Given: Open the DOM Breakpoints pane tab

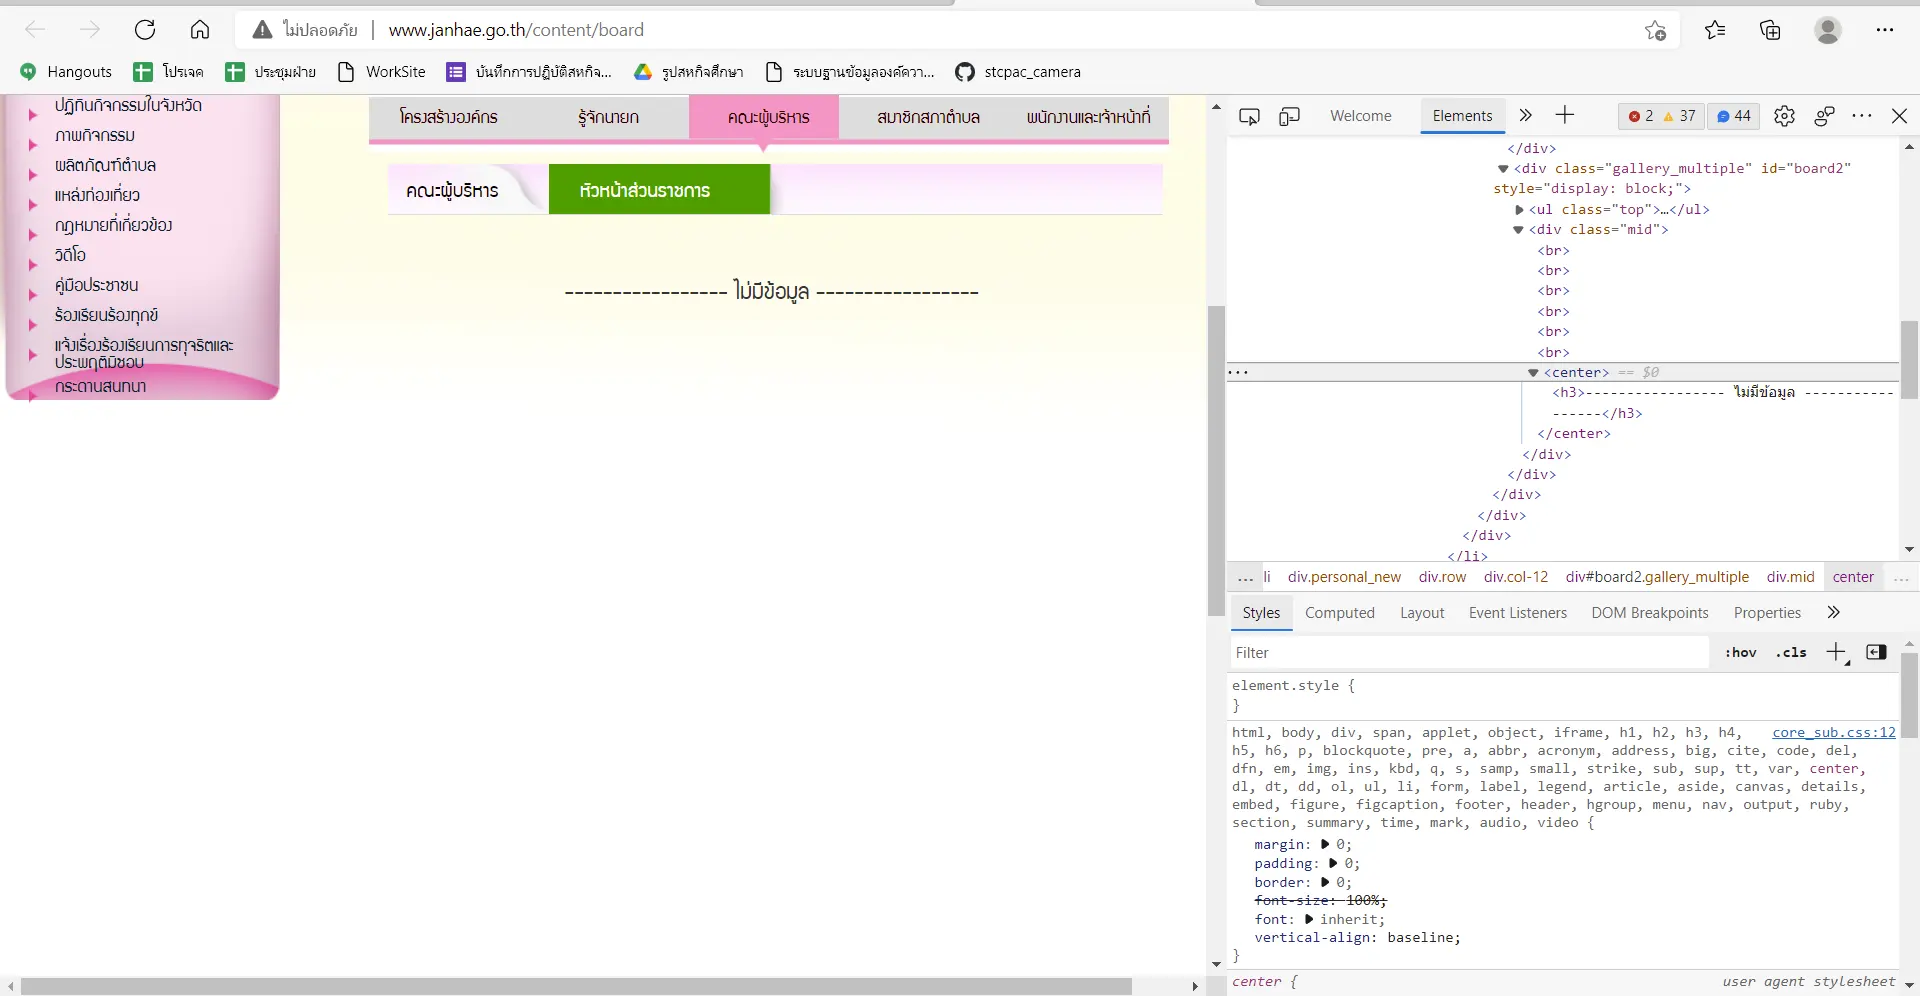Looking at the screenshot, I should click(1650, 613).
